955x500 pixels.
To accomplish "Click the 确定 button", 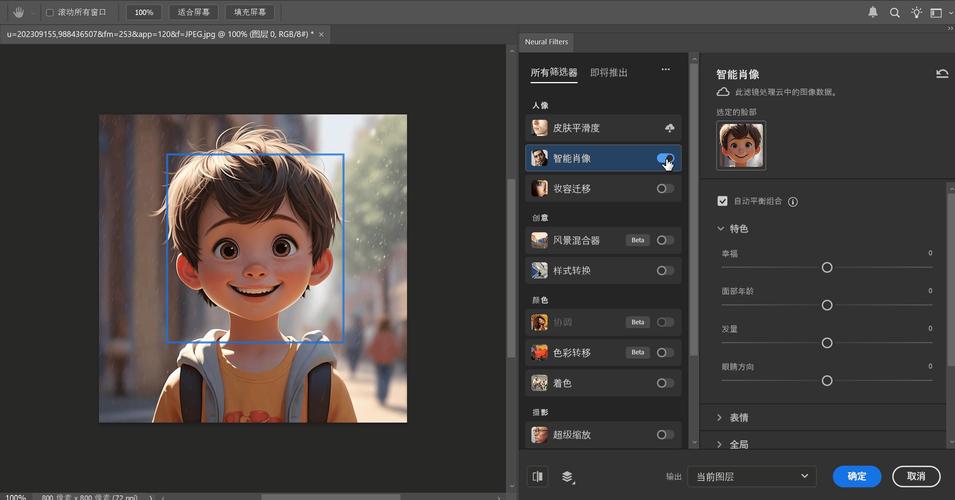I will [x=856, y=477].
